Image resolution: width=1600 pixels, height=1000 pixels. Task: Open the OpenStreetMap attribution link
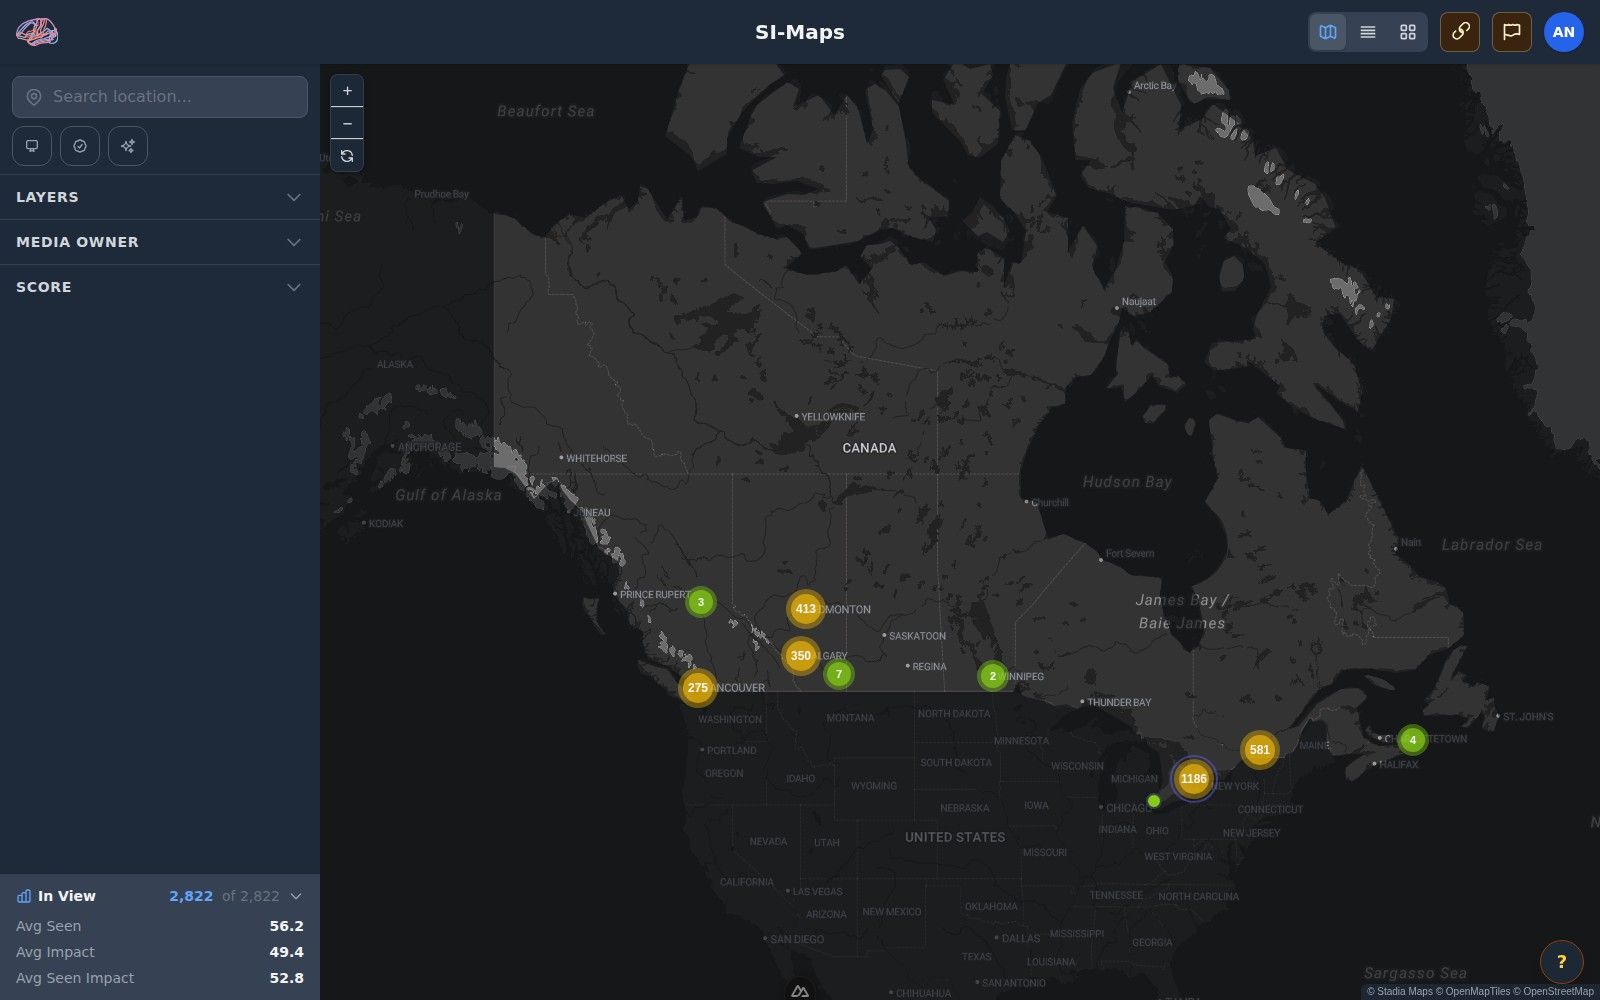pos(1558,992)
